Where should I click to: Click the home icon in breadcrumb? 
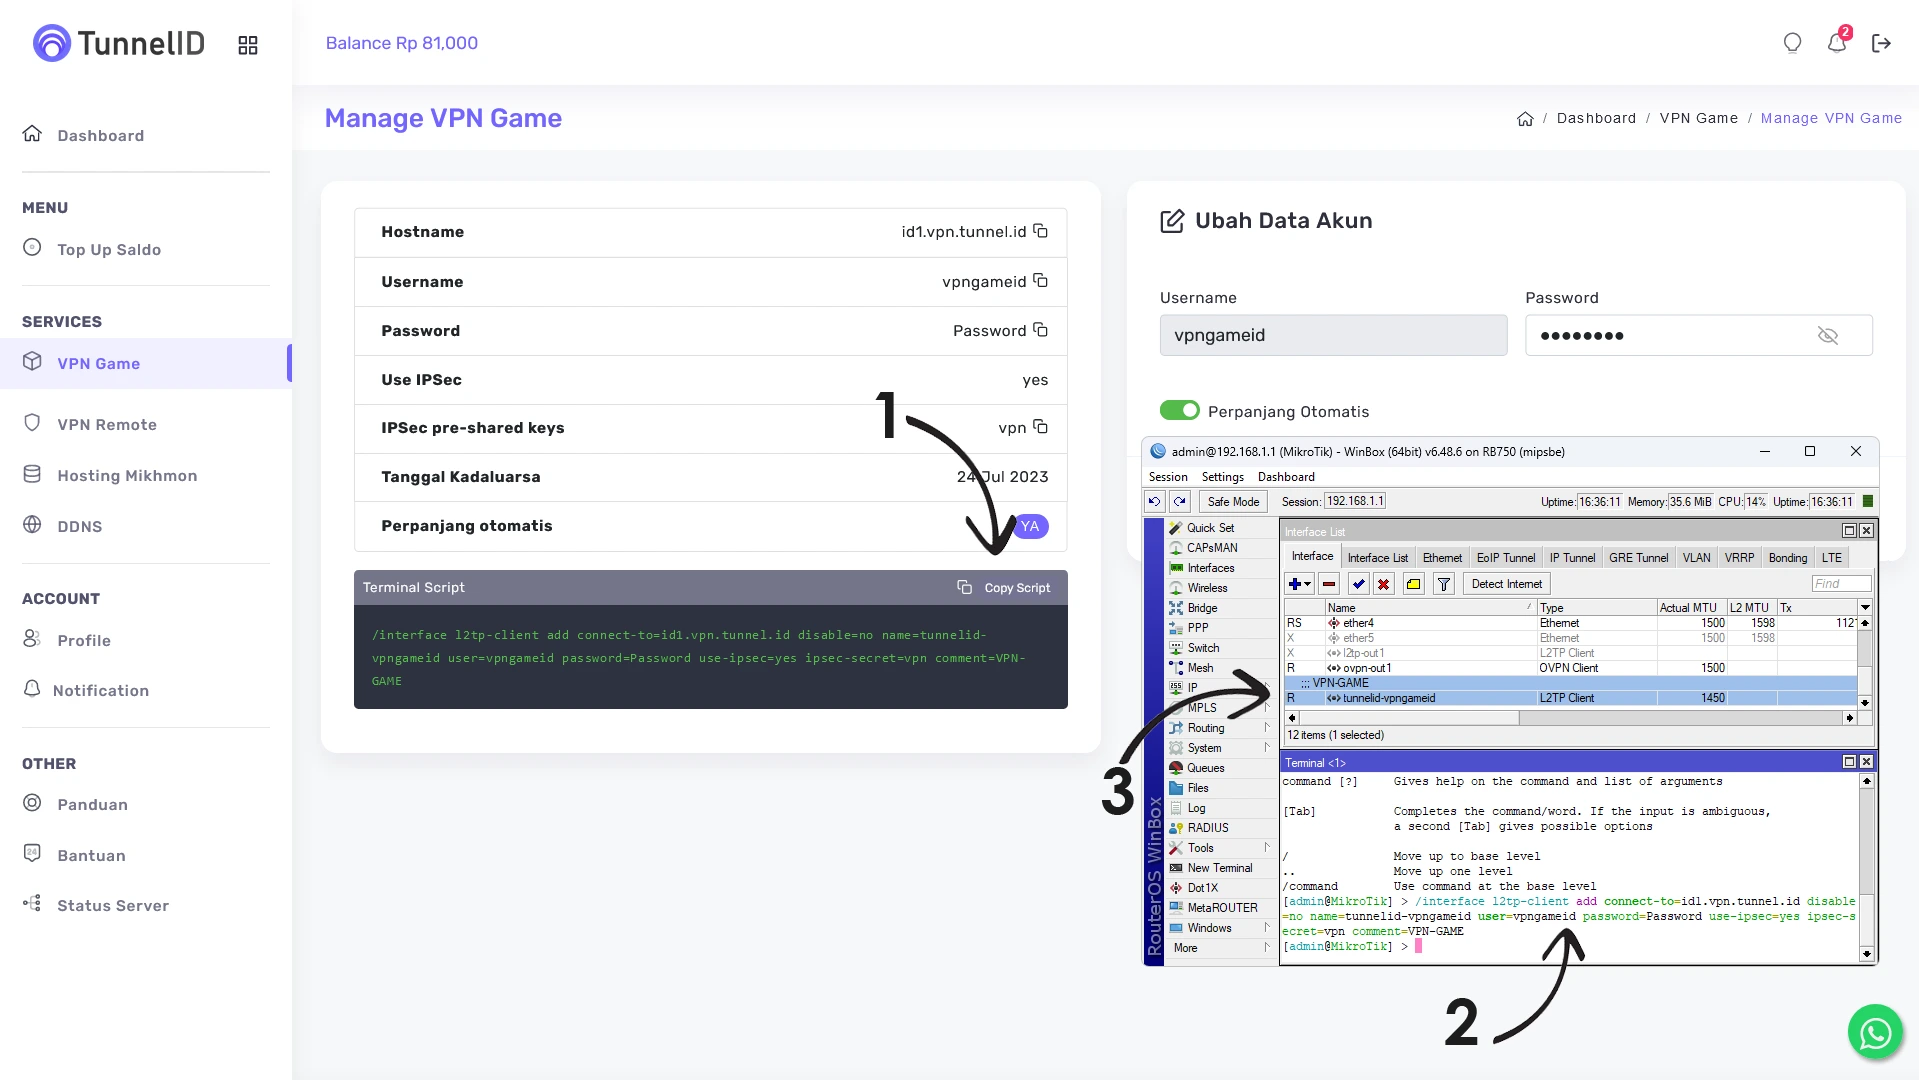[1525, 119]
